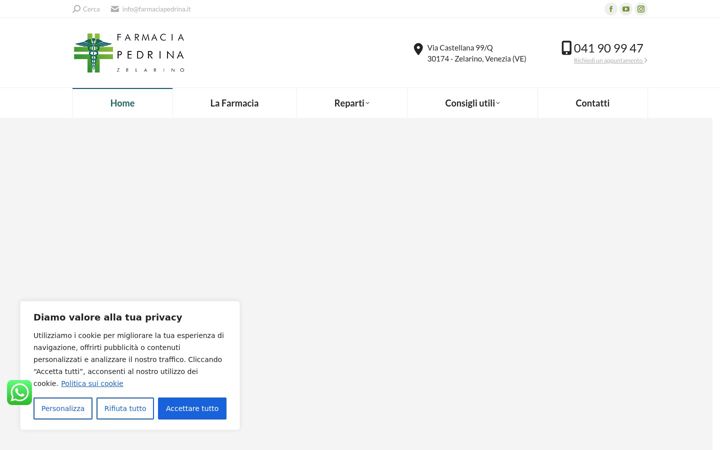Open the Contatti menu item
The height and width of the screenshot is (450, 720).
pos(592,103)
